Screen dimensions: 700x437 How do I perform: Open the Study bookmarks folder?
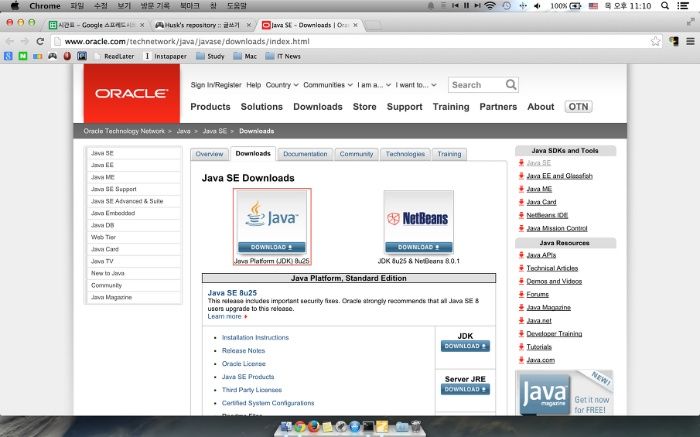[210, 56]
